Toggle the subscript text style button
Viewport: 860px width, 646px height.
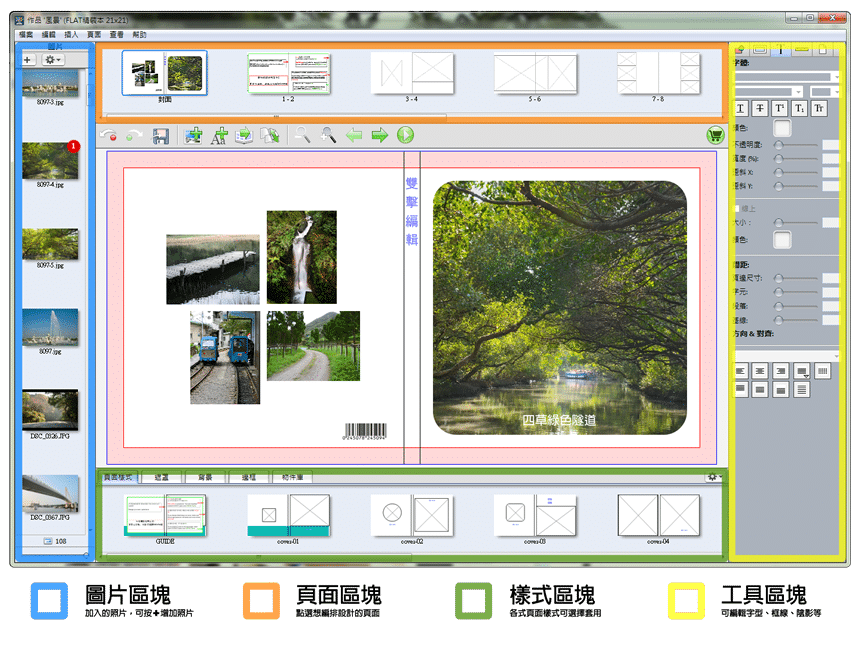click(x=799, y=109)
